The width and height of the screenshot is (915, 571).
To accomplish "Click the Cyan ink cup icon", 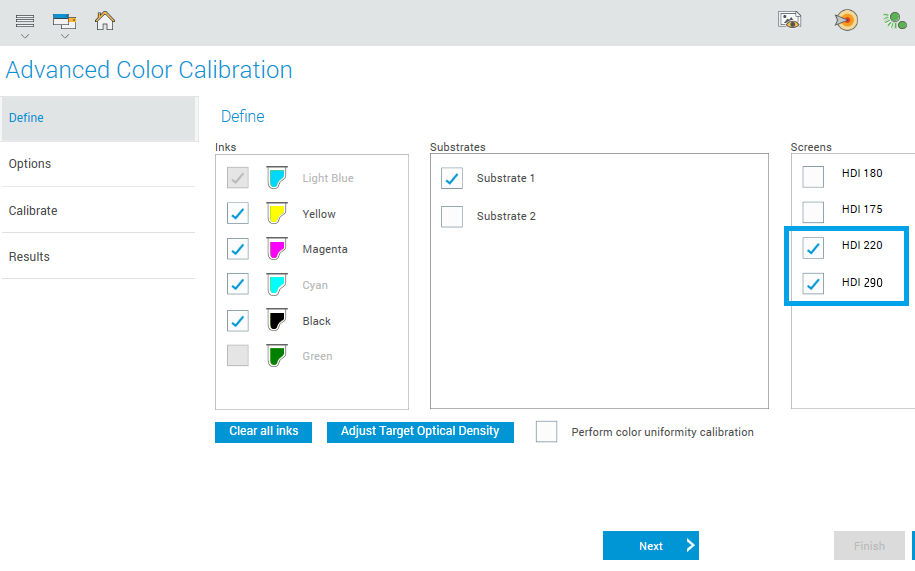I will pyautogui.click(x=277, y=285).
